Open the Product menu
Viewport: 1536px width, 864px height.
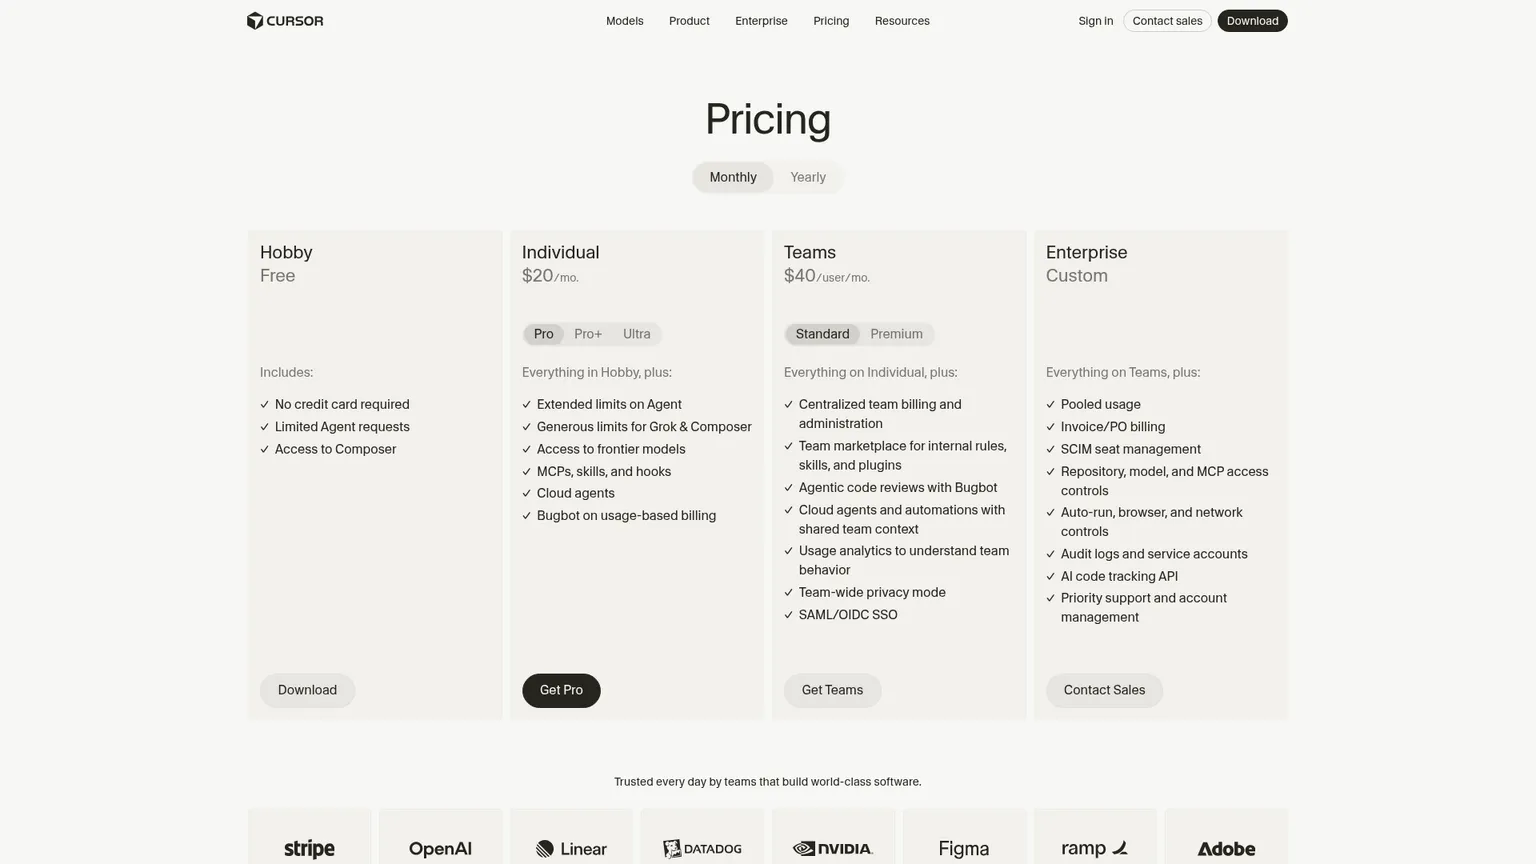click(x=689, y=21)
